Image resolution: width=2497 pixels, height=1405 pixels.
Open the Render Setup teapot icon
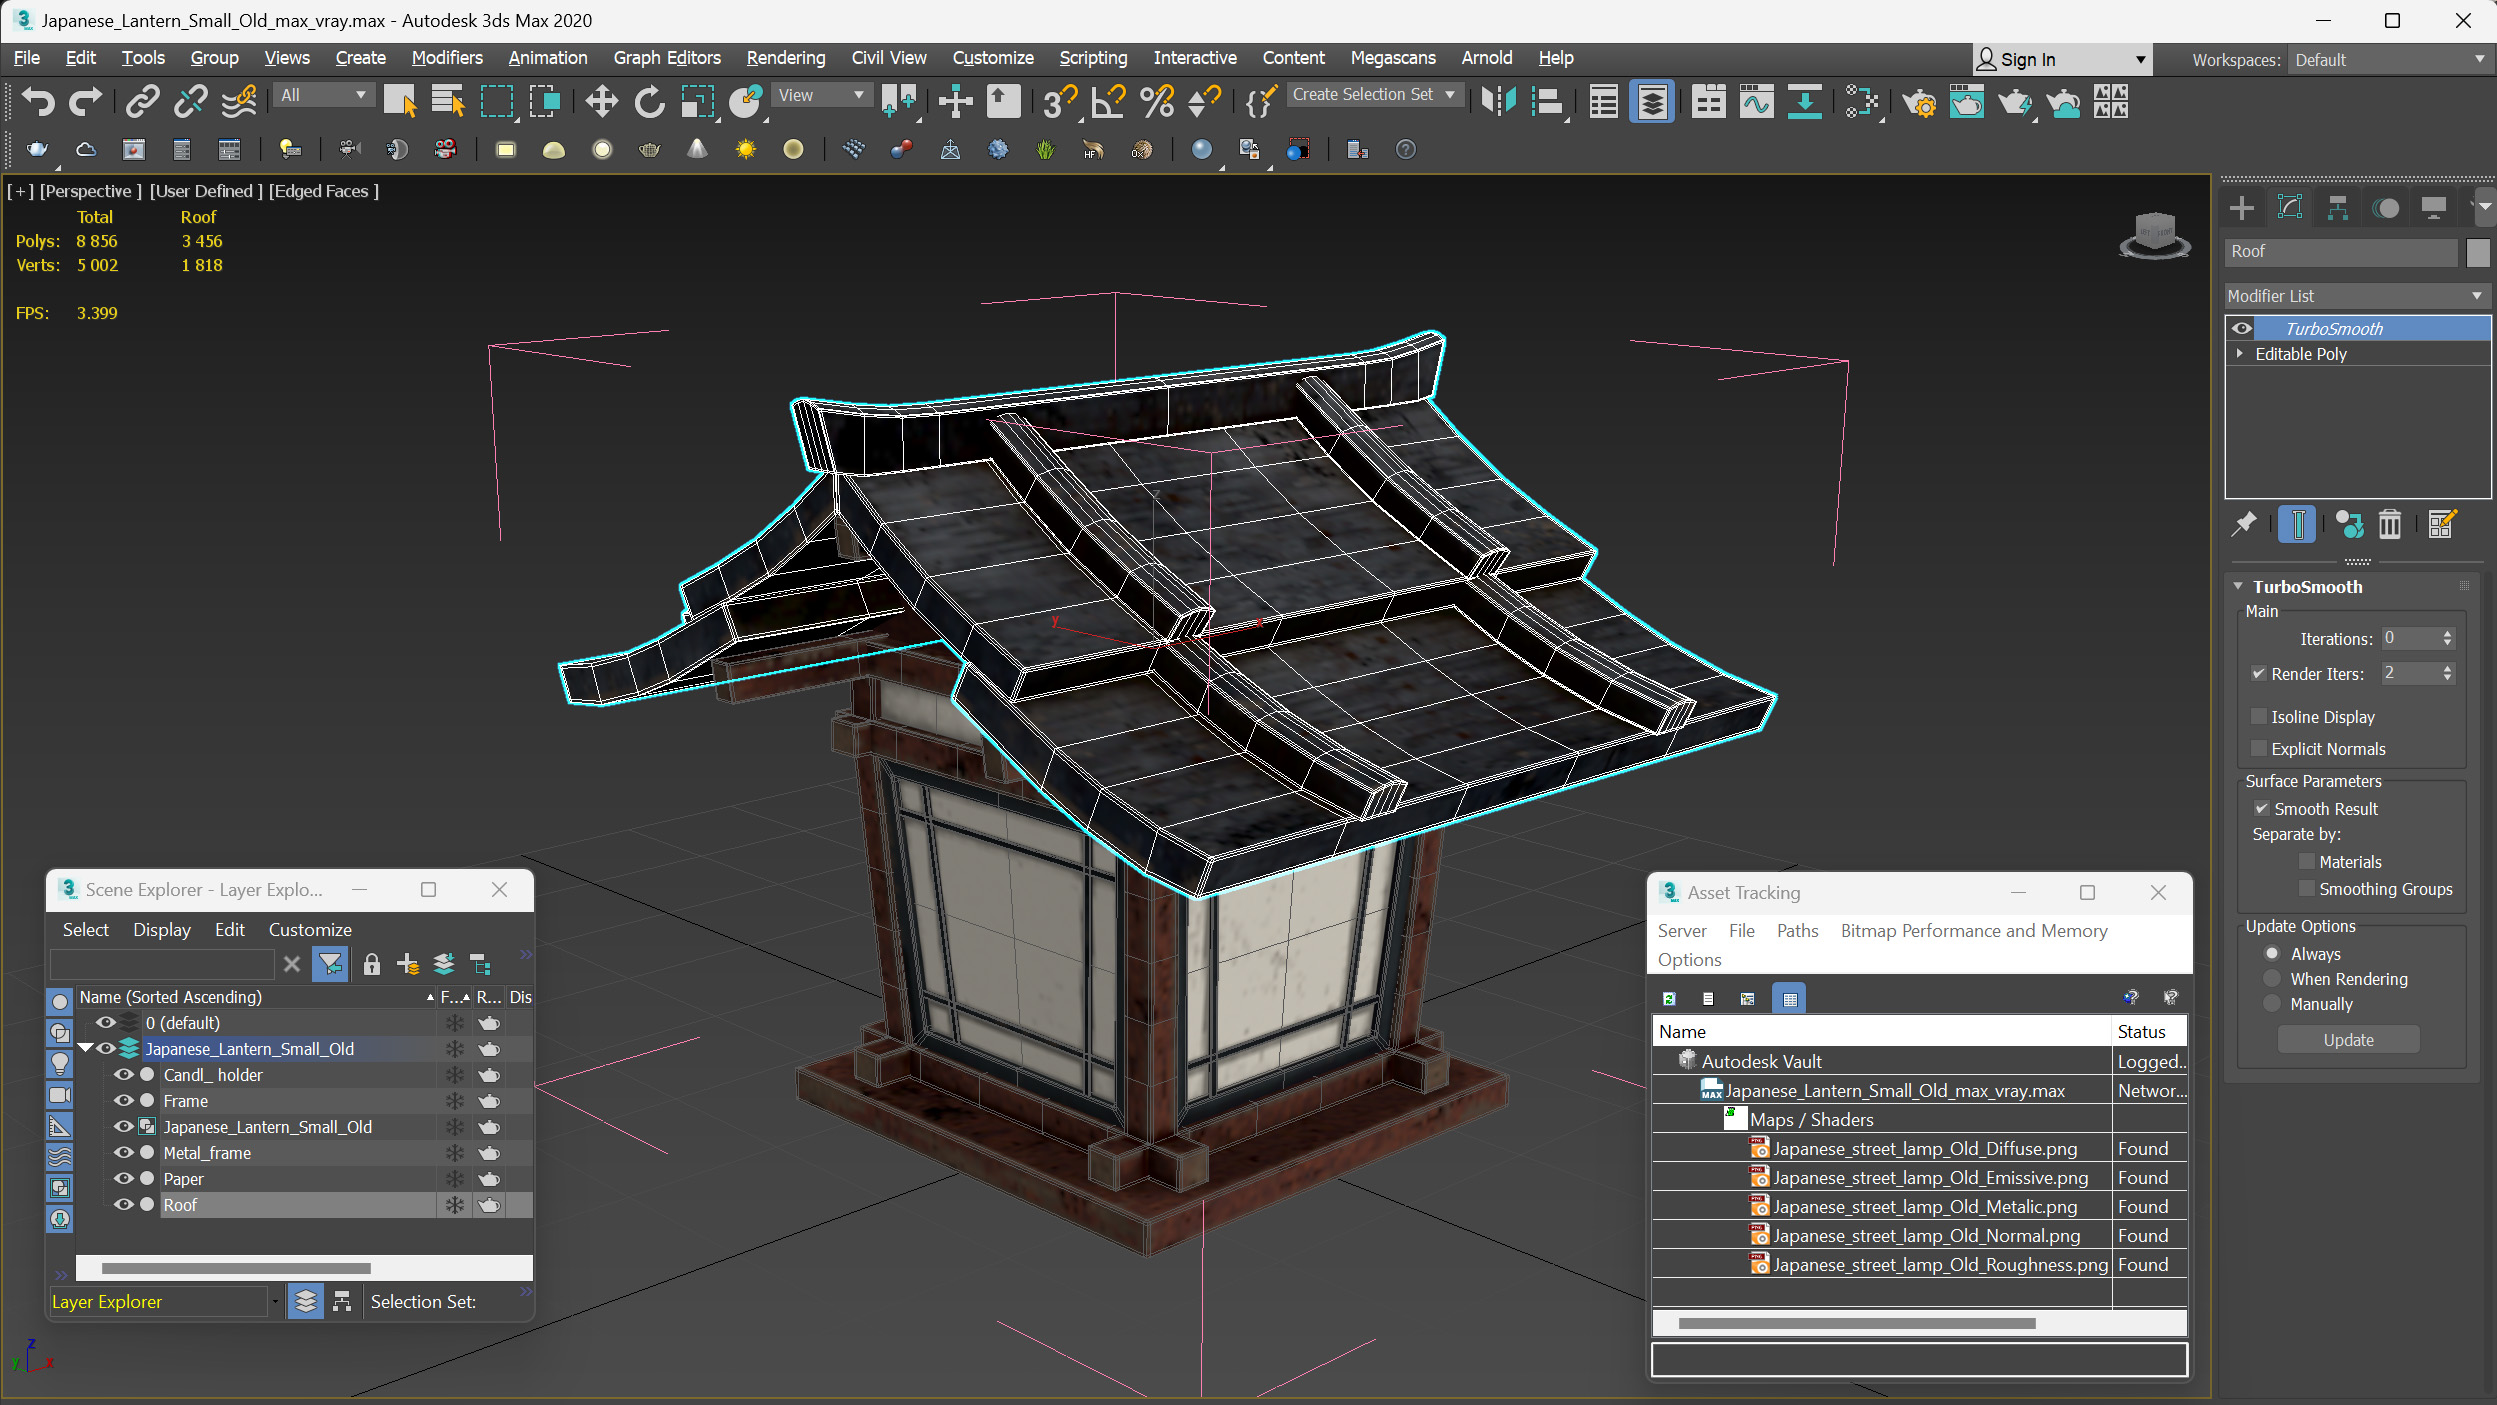[1918, 101]
